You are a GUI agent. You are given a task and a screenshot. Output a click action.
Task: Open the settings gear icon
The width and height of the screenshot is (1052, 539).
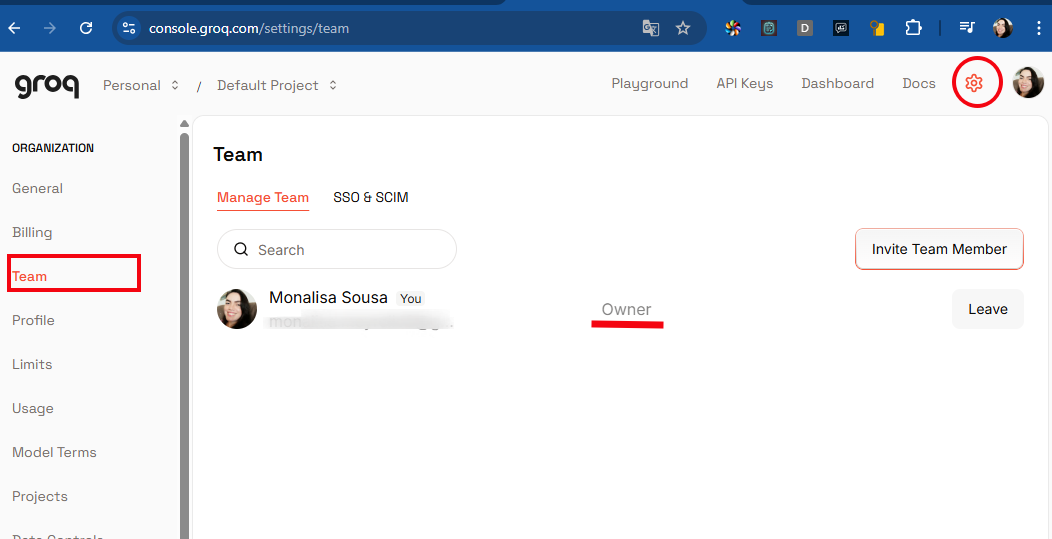coord(974,83)
